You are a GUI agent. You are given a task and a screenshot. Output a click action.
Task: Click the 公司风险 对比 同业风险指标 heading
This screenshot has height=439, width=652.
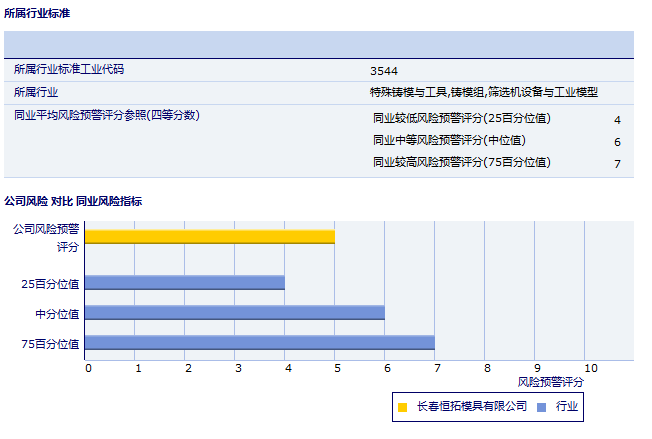tap(73, 201)
